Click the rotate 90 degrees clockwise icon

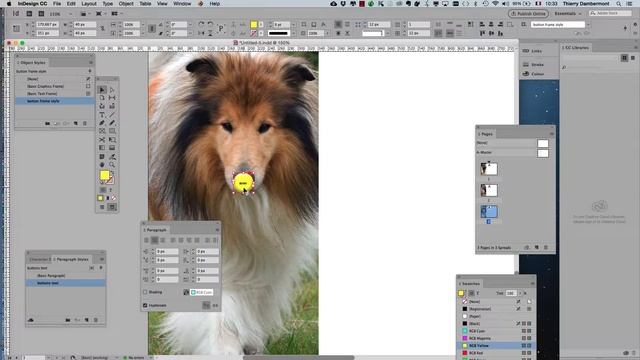pyautogui.click(x=201, y=24)
